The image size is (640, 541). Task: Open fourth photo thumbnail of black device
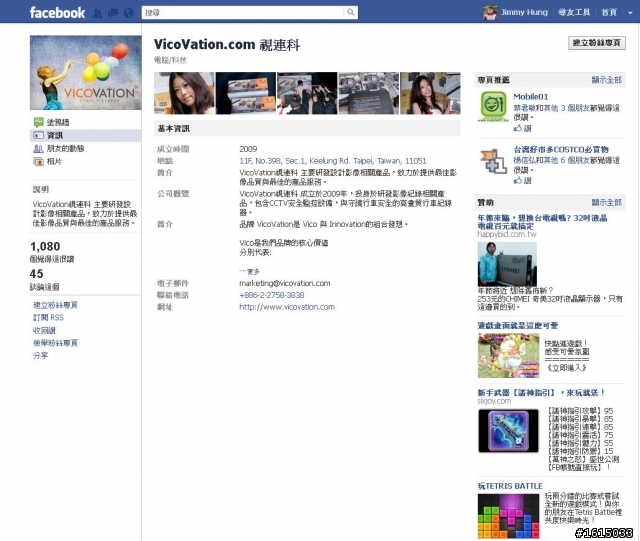point(369,93)
